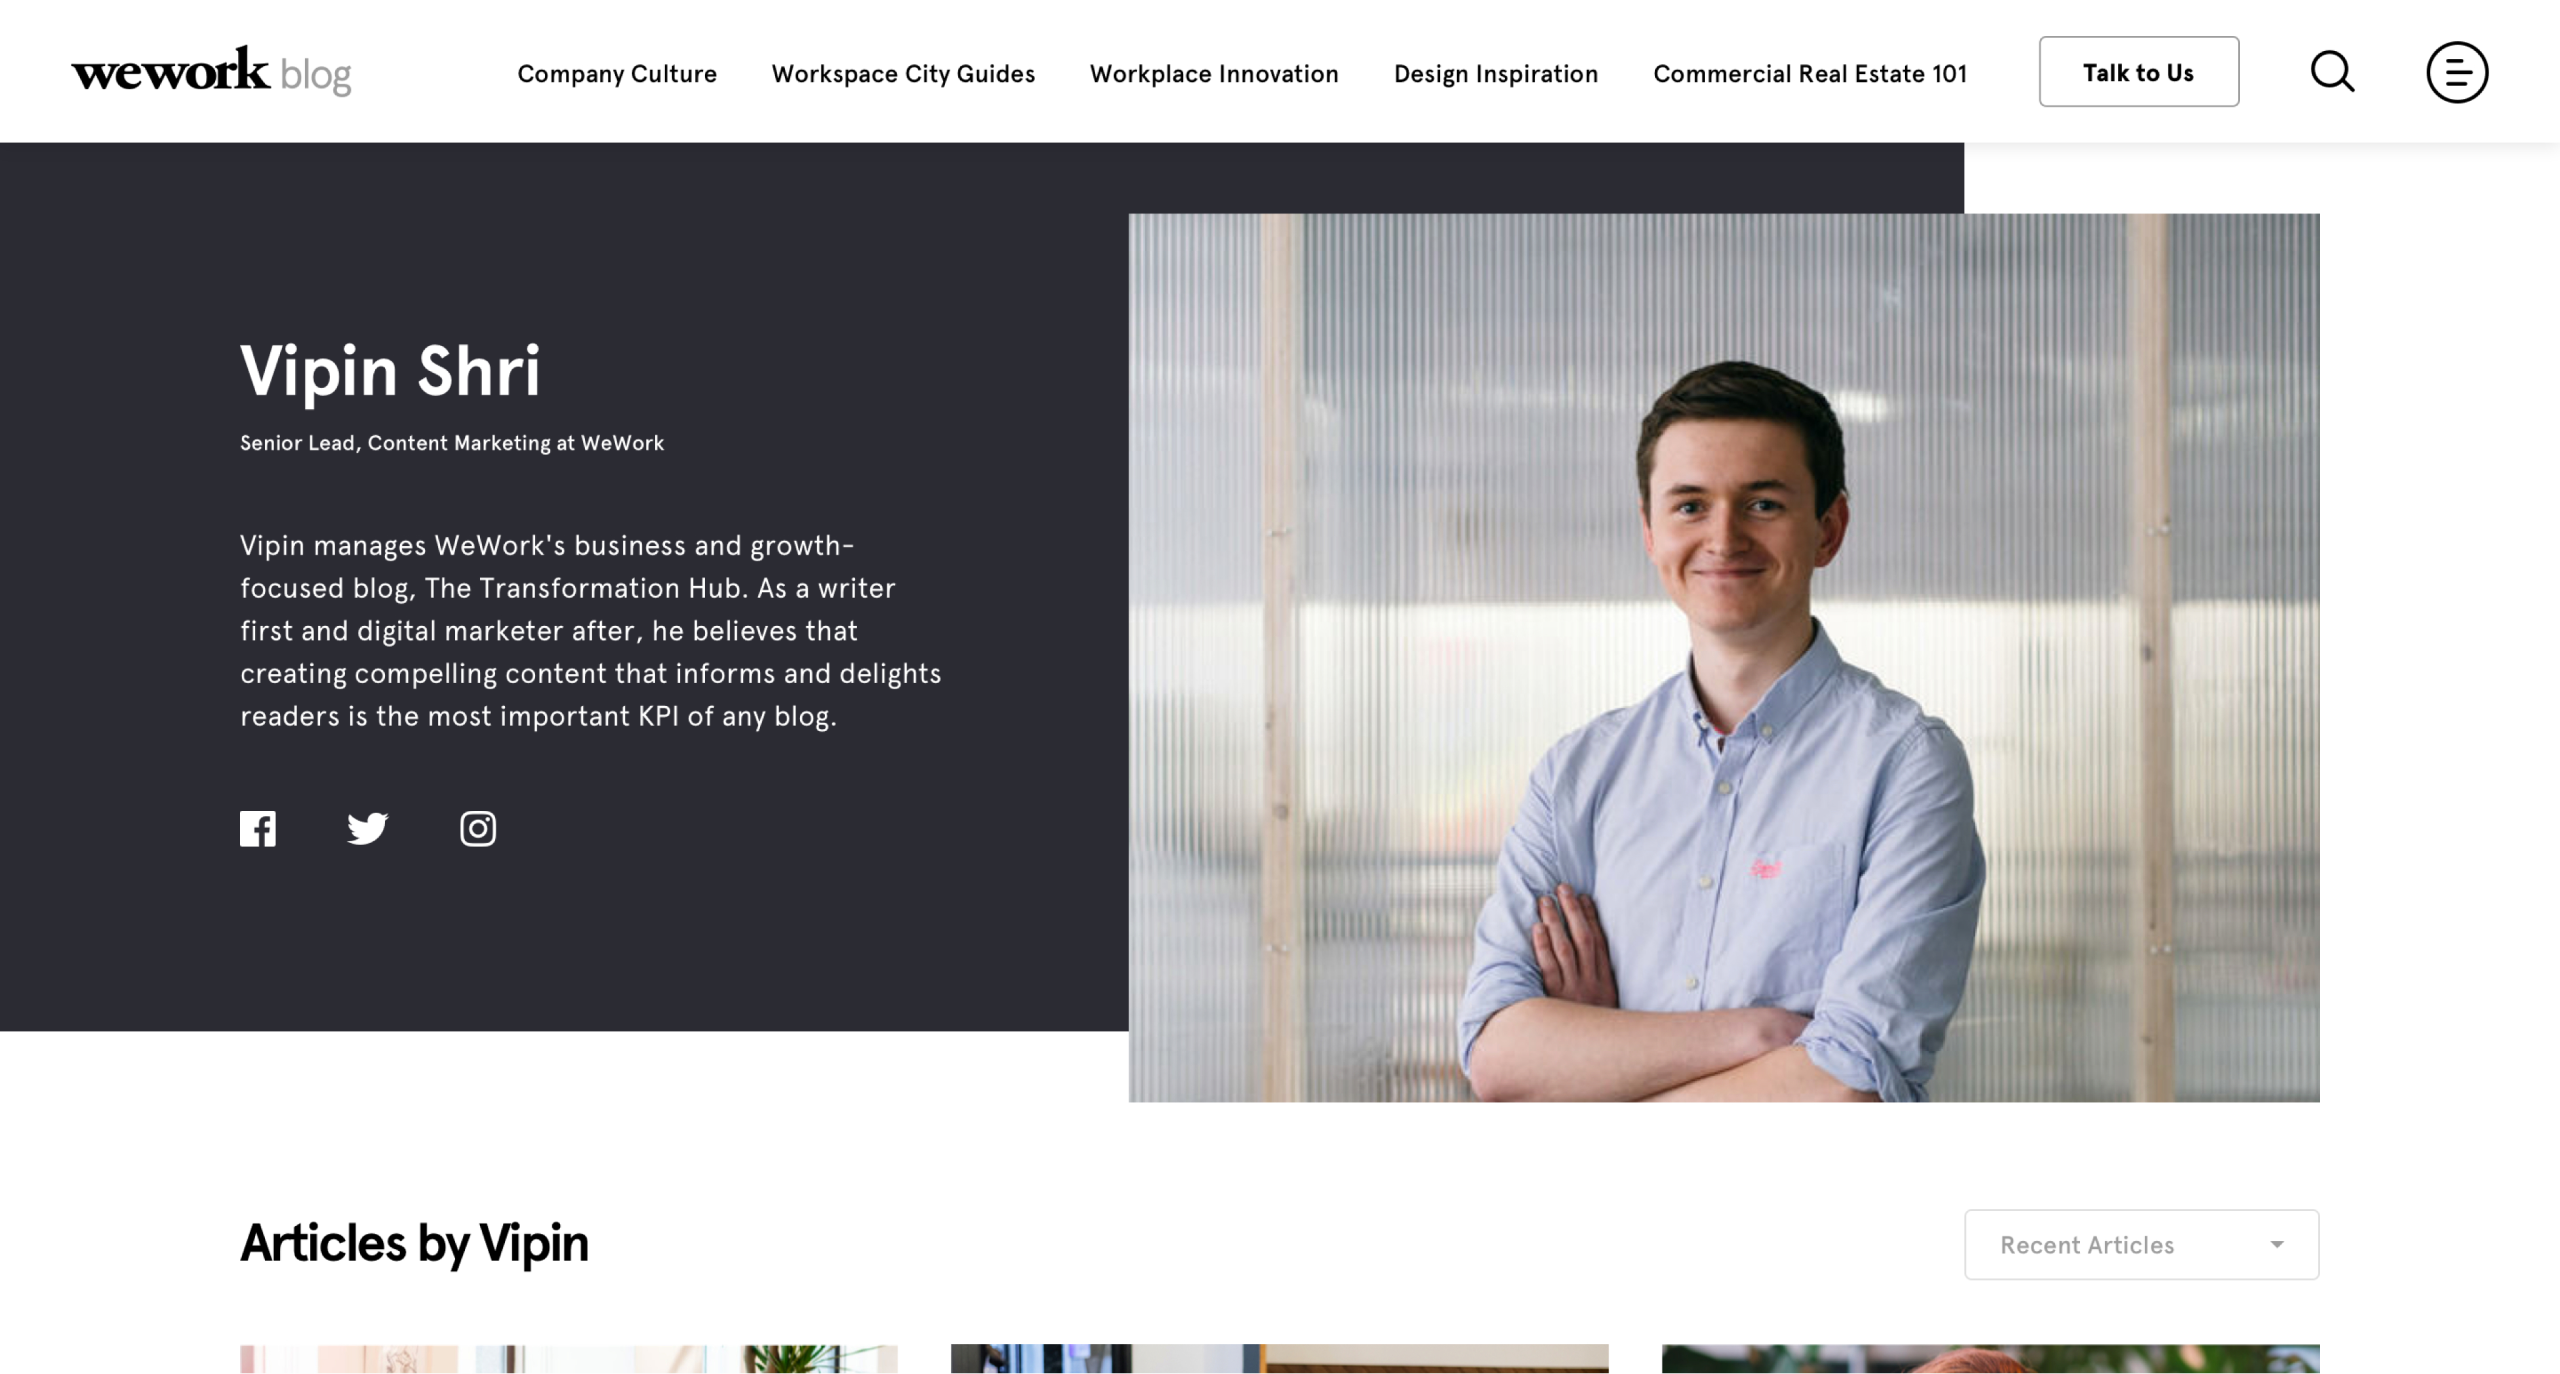Click the Talk to Us button

pos(2139,72)
